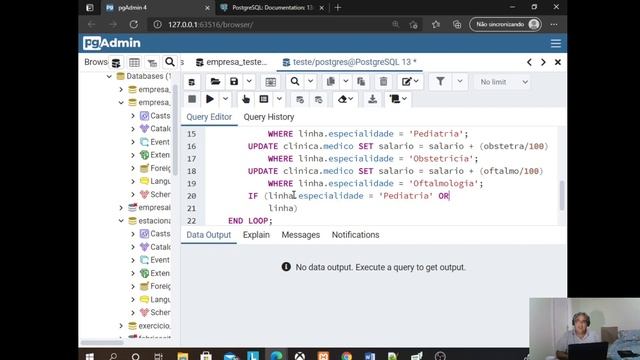Click the Paste rows icon

pyautogui.click(x=361, y=82)
